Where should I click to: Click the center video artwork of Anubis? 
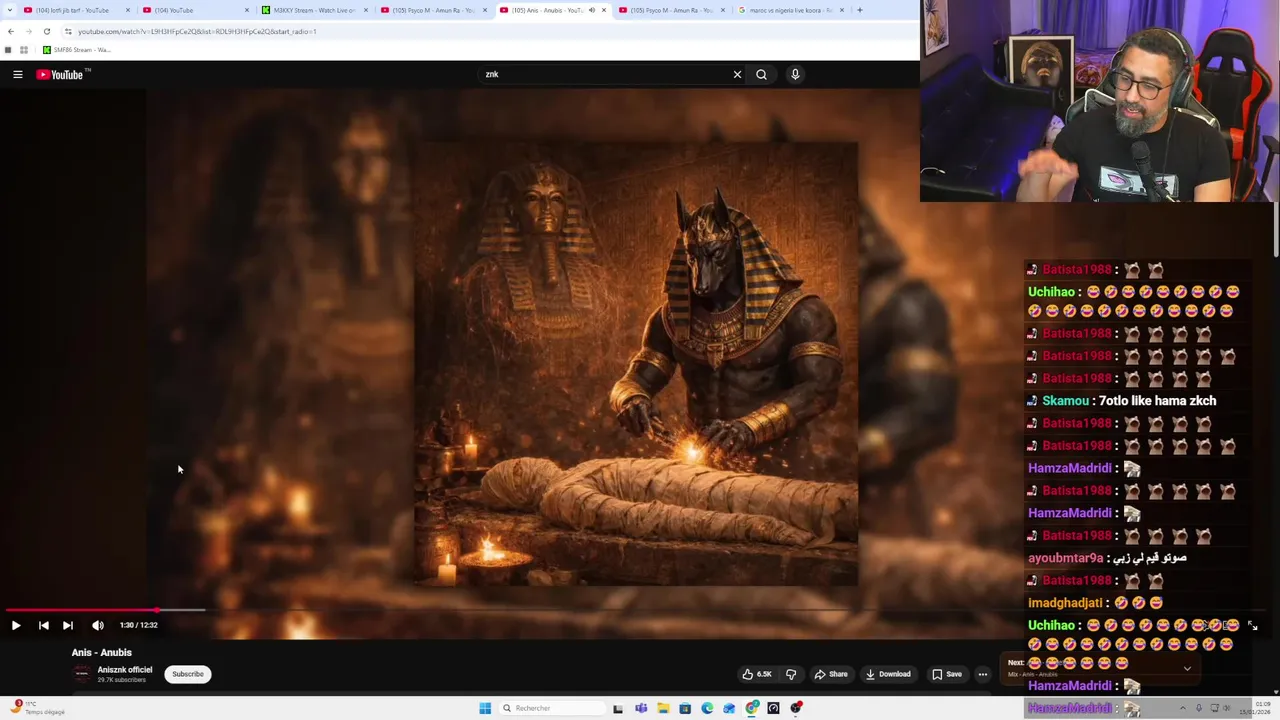[636, 363]
